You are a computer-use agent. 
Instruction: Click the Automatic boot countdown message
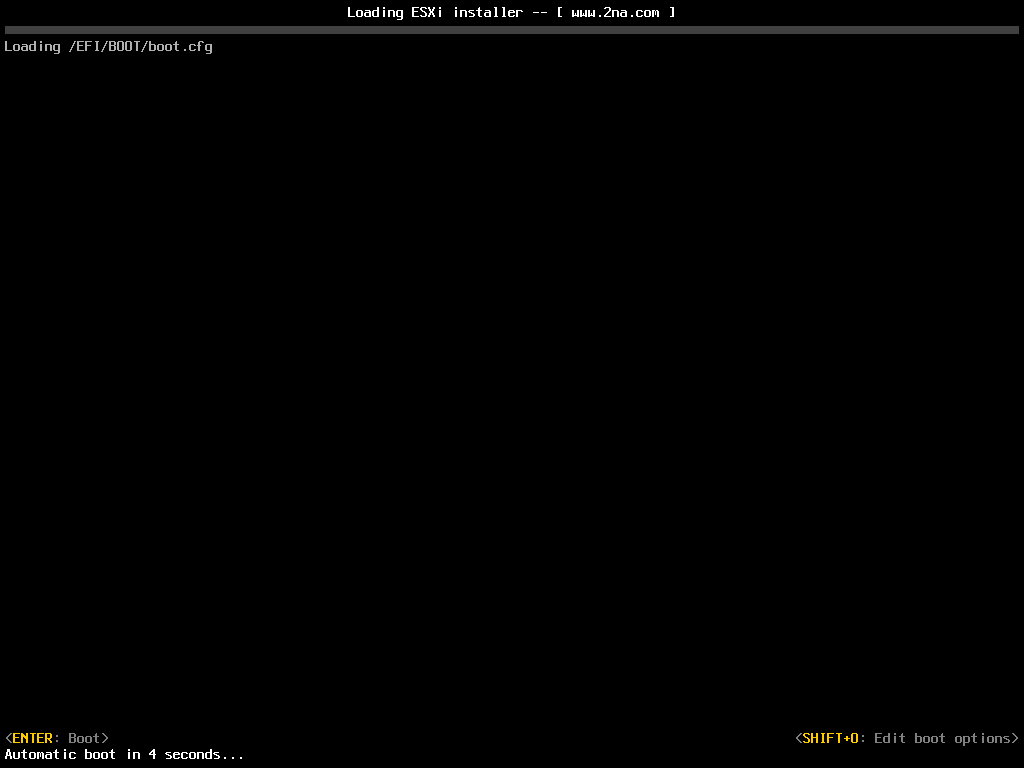(122, 754)
